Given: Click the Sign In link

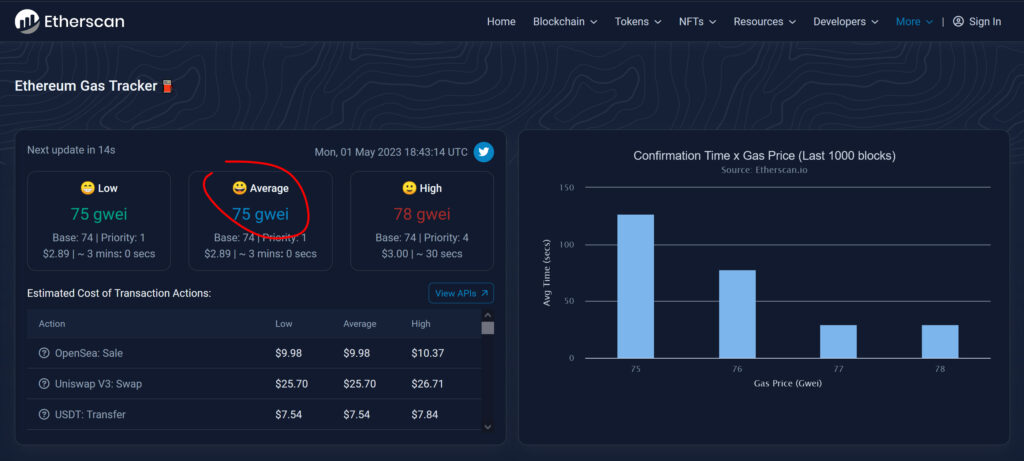Looking at the screenshot, I should [x=984, y=22].
